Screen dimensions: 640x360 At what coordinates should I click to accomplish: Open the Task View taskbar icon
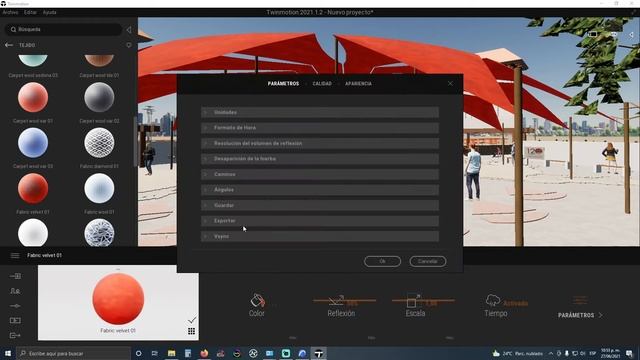pyautogui.click(x=155, y=353)
